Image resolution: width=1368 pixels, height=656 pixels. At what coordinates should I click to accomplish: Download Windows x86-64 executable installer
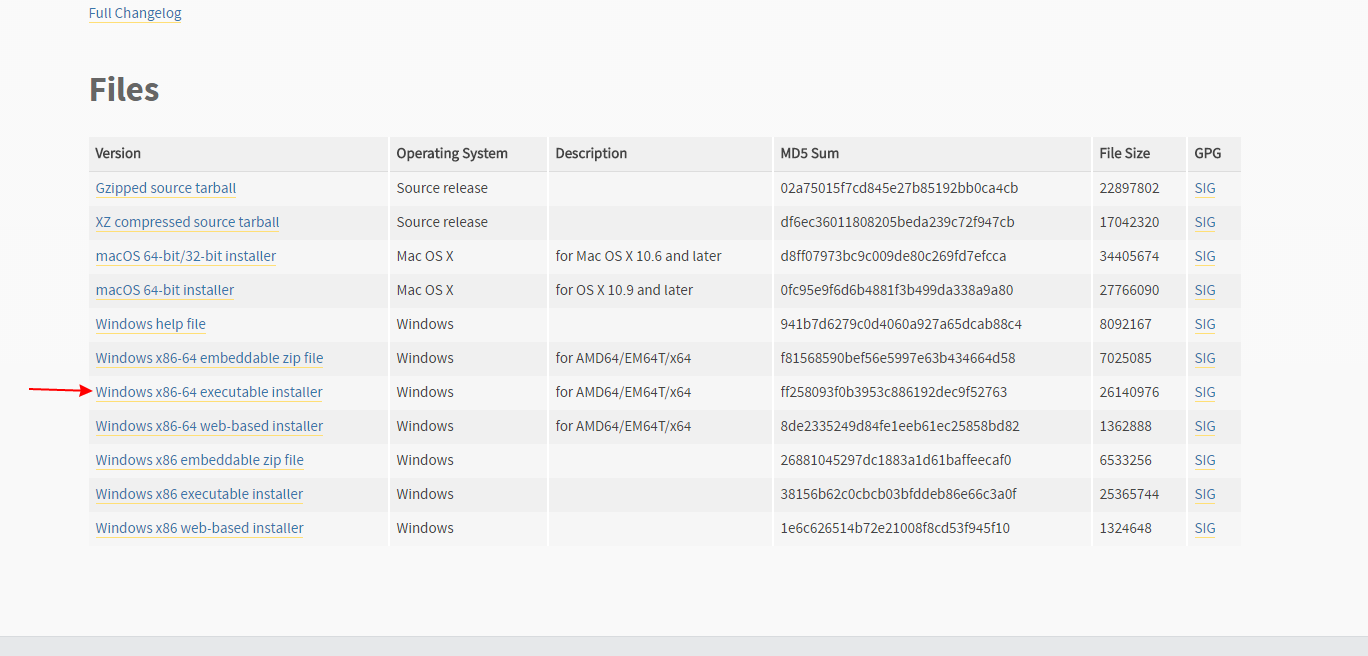pos(209,392)
